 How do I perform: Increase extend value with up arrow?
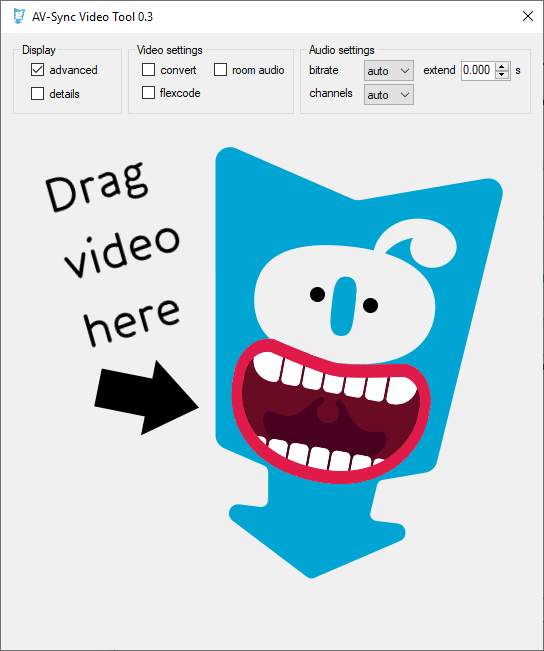pos(502,66)
